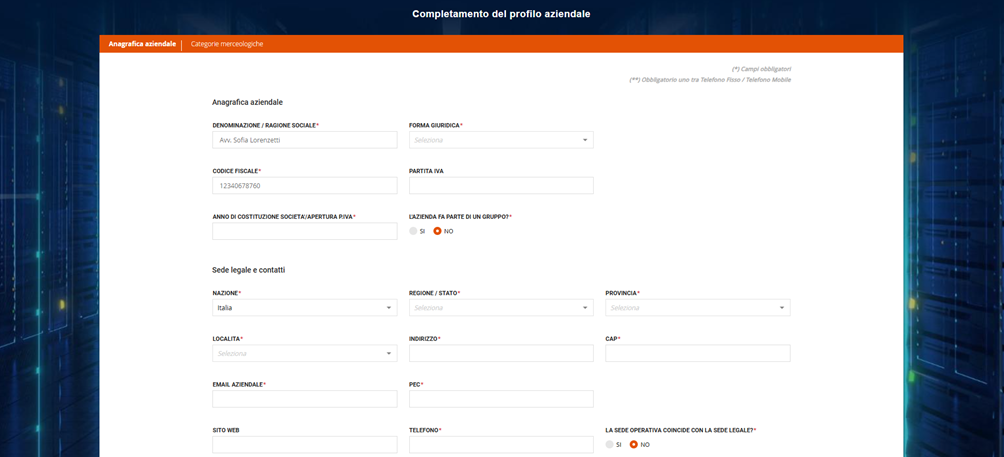Select SI for sede operativa coincide
Screen dimensions: 1004x457
click(x=610, y=444)
